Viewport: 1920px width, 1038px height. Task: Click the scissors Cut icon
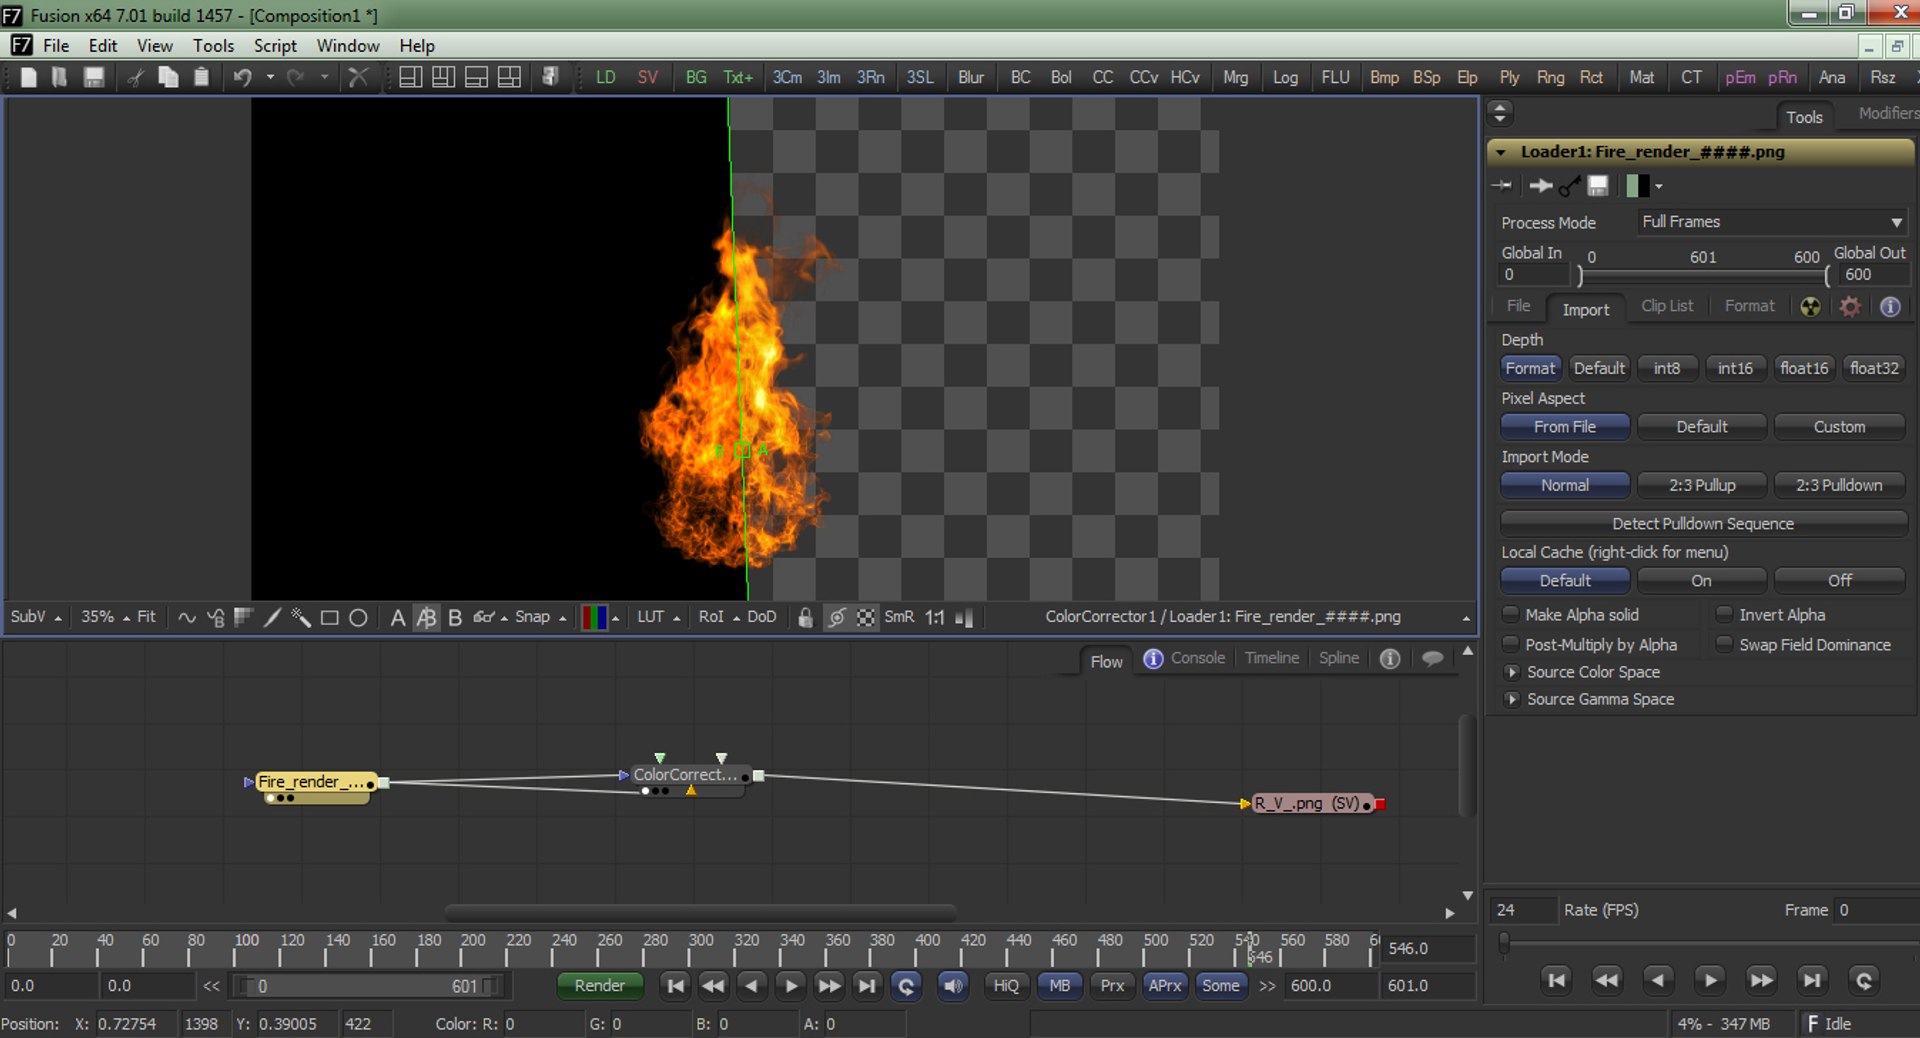point(135,77)
